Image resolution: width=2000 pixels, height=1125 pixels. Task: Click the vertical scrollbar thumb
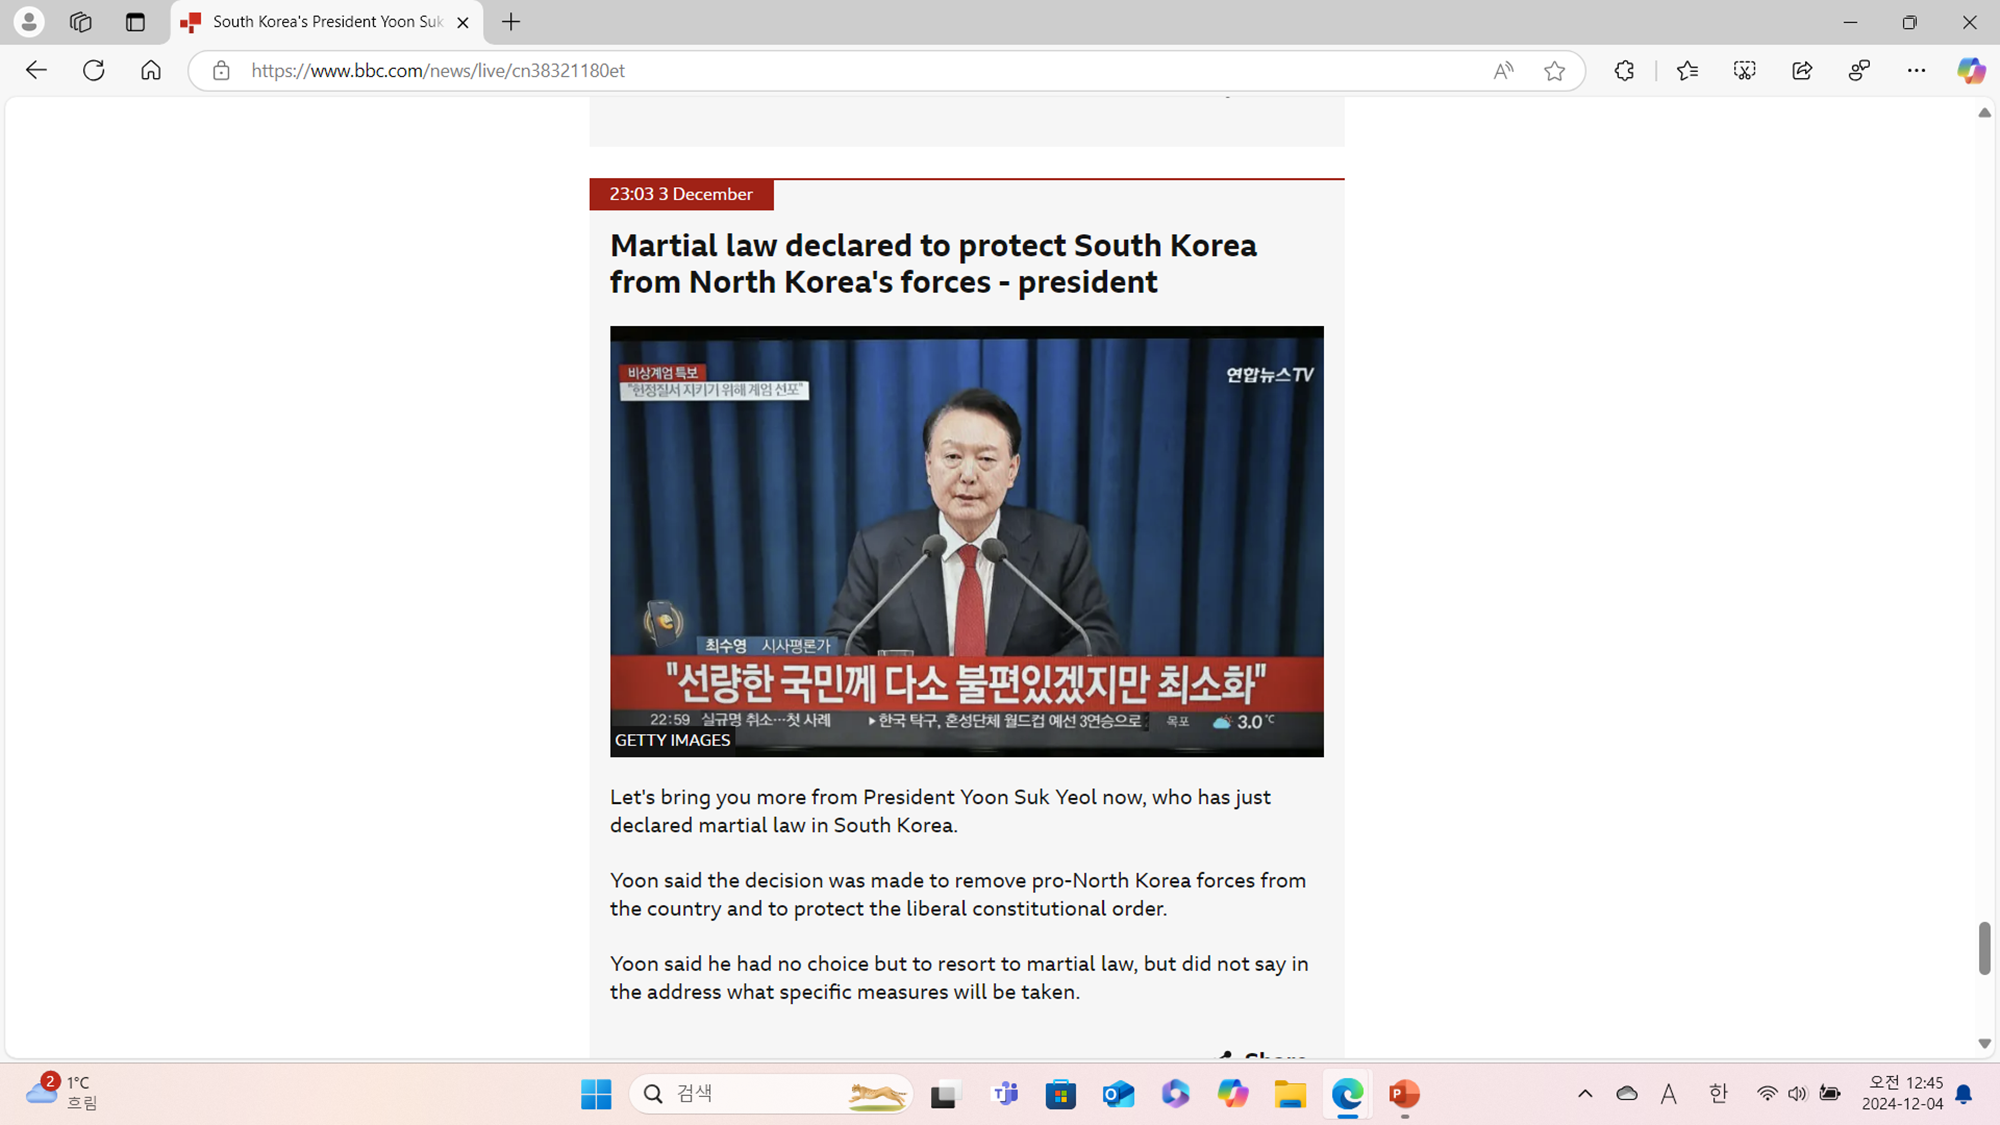pos(1984,947)
